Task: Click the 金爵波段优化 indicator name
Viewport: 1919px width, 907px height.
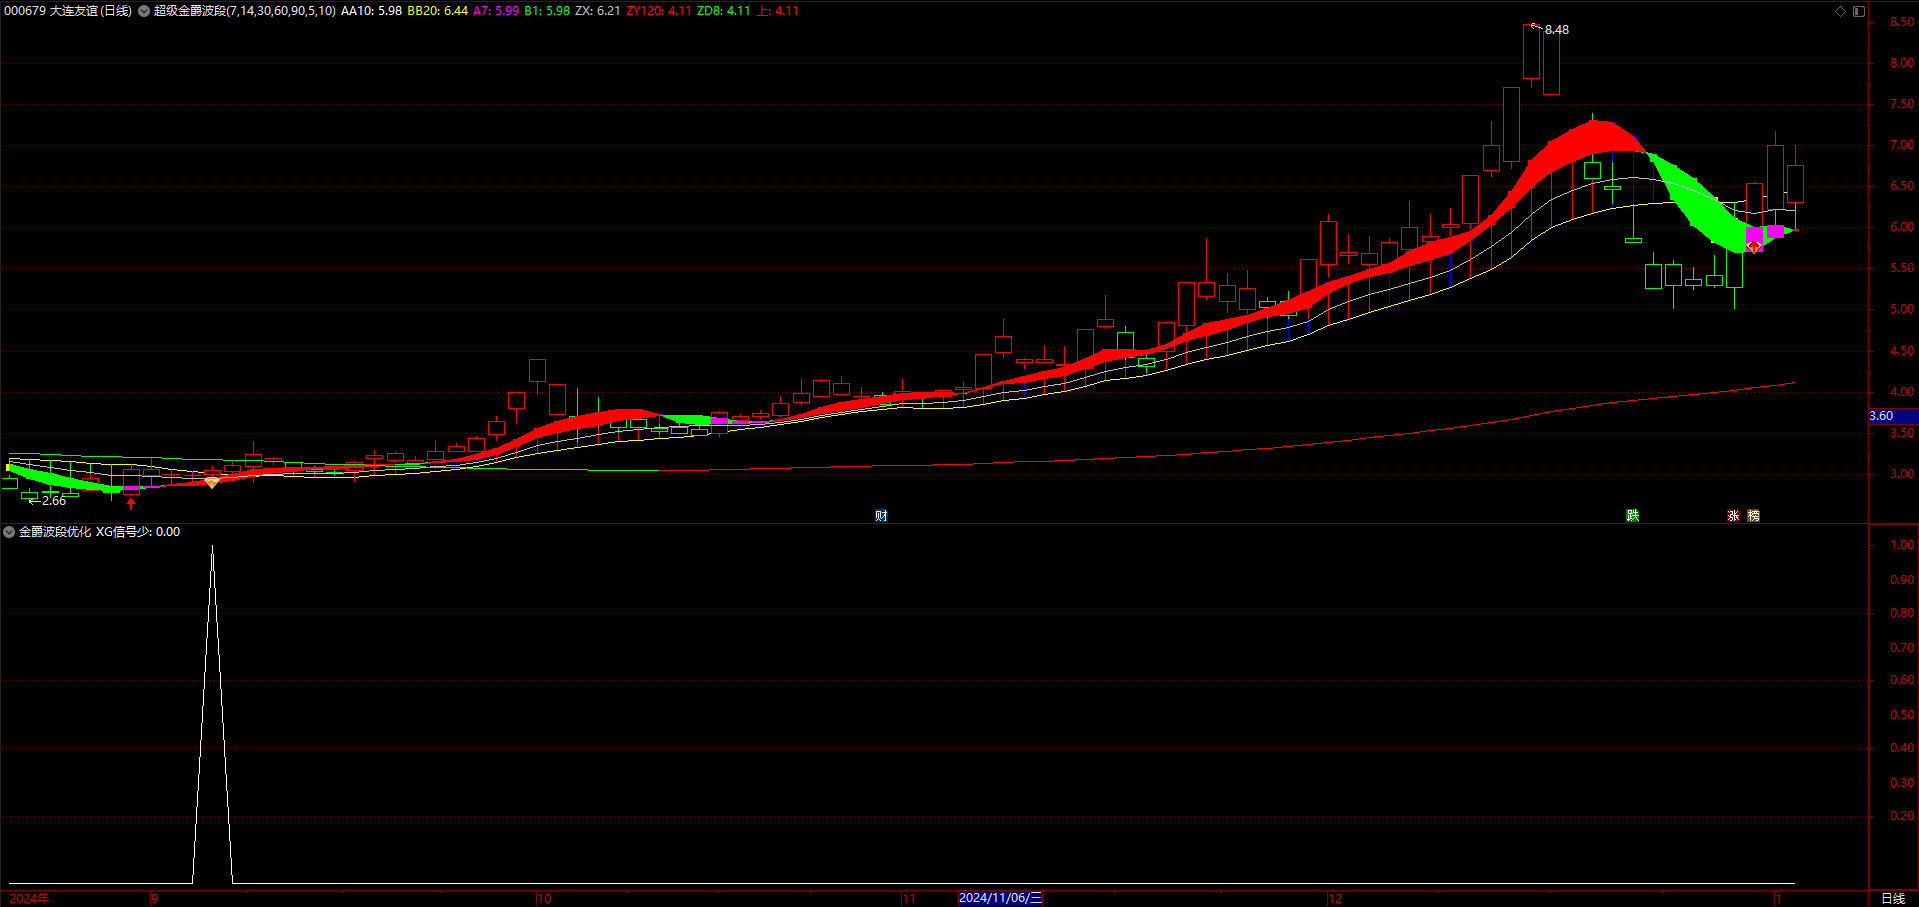Action: coord(55,532)
